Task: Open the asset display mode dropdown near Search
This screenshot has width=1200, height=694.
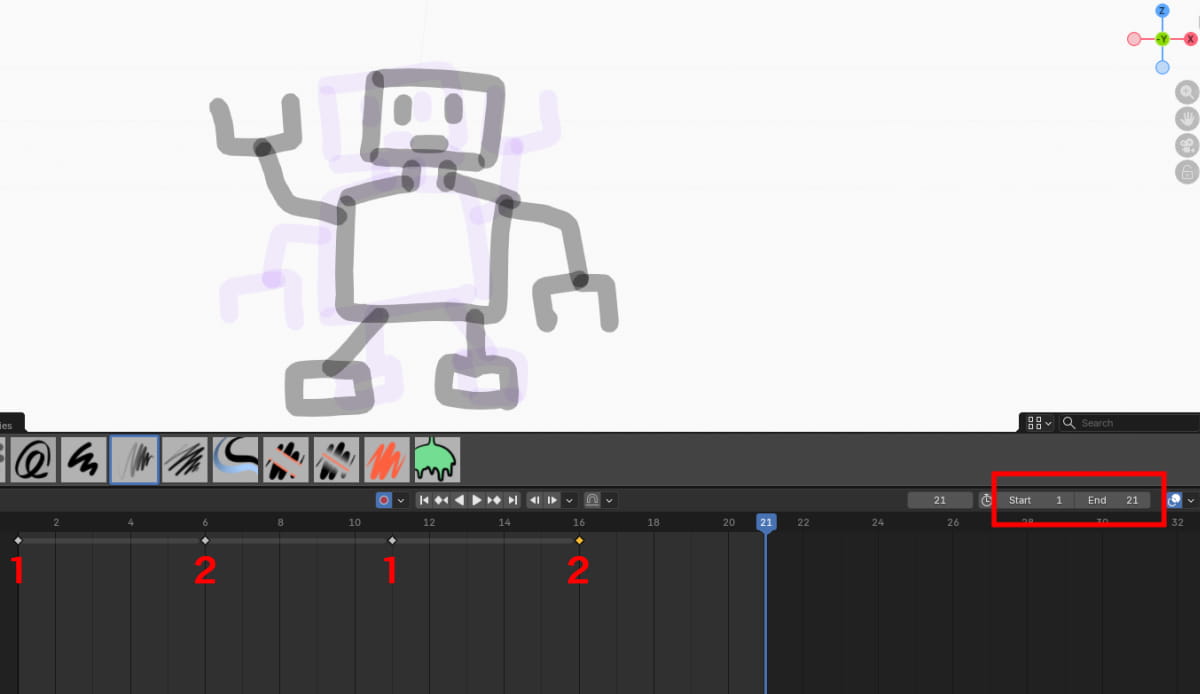Action: tap(1040, 423)
